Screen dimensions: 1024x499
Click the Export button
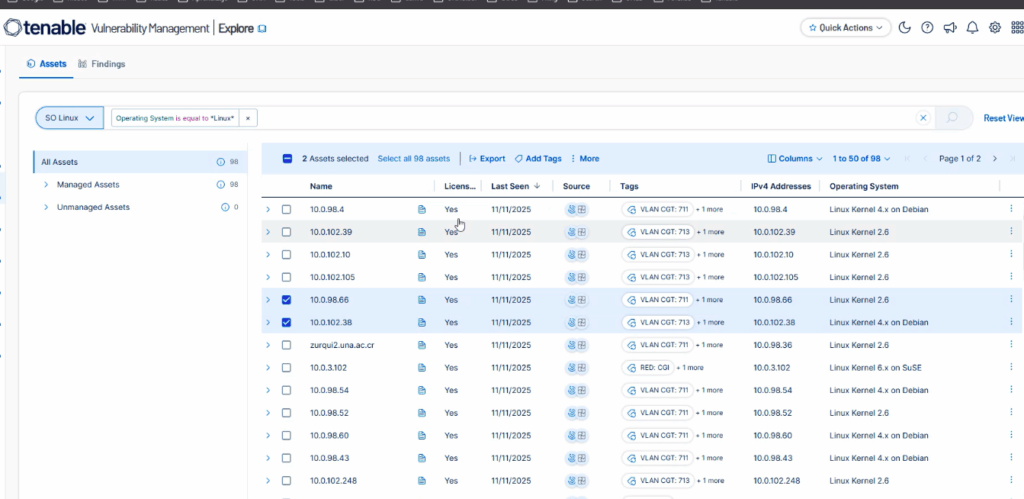click(487, 159)
